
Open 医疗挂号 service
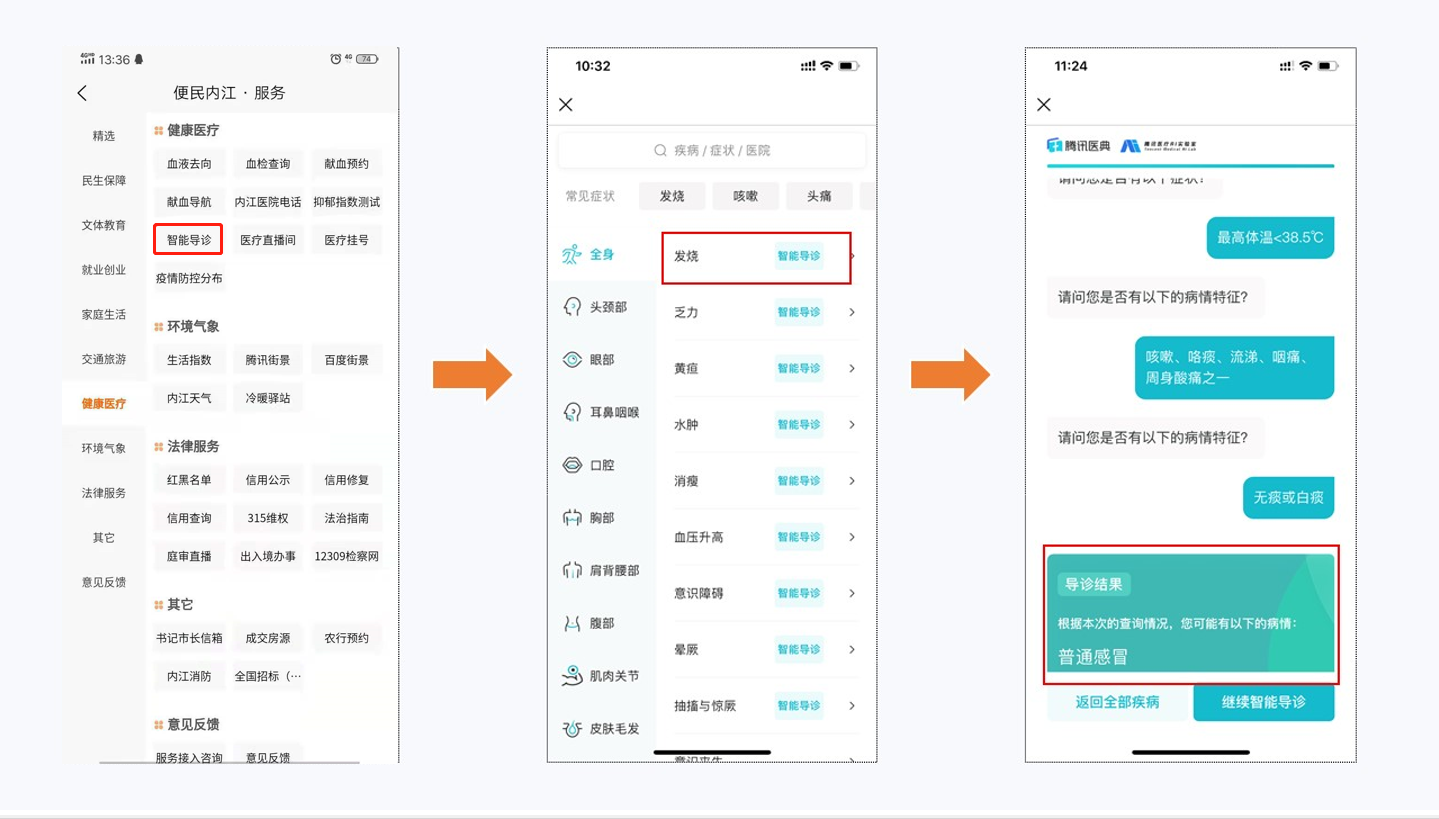347,240
